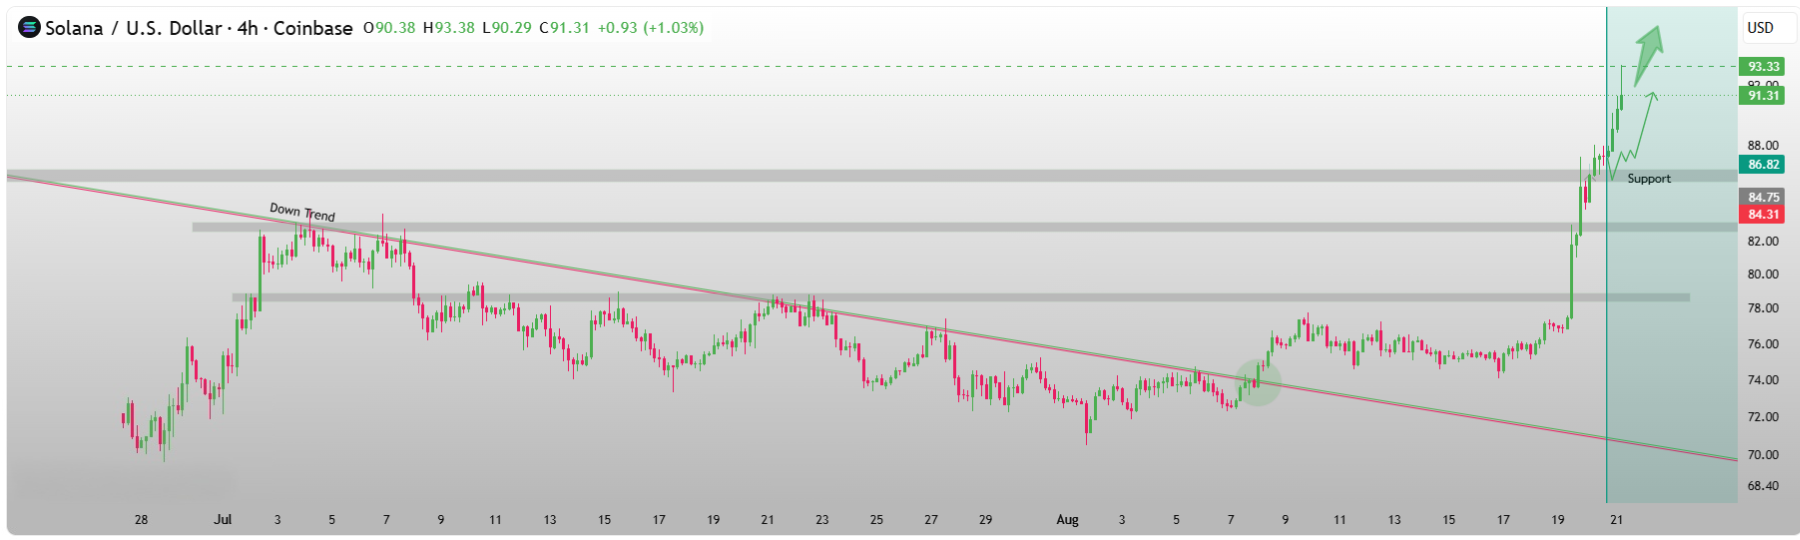Click the 72.00 price axis value
Image resolution: width=1800 pixels, height=540 pixels.
1763,417
